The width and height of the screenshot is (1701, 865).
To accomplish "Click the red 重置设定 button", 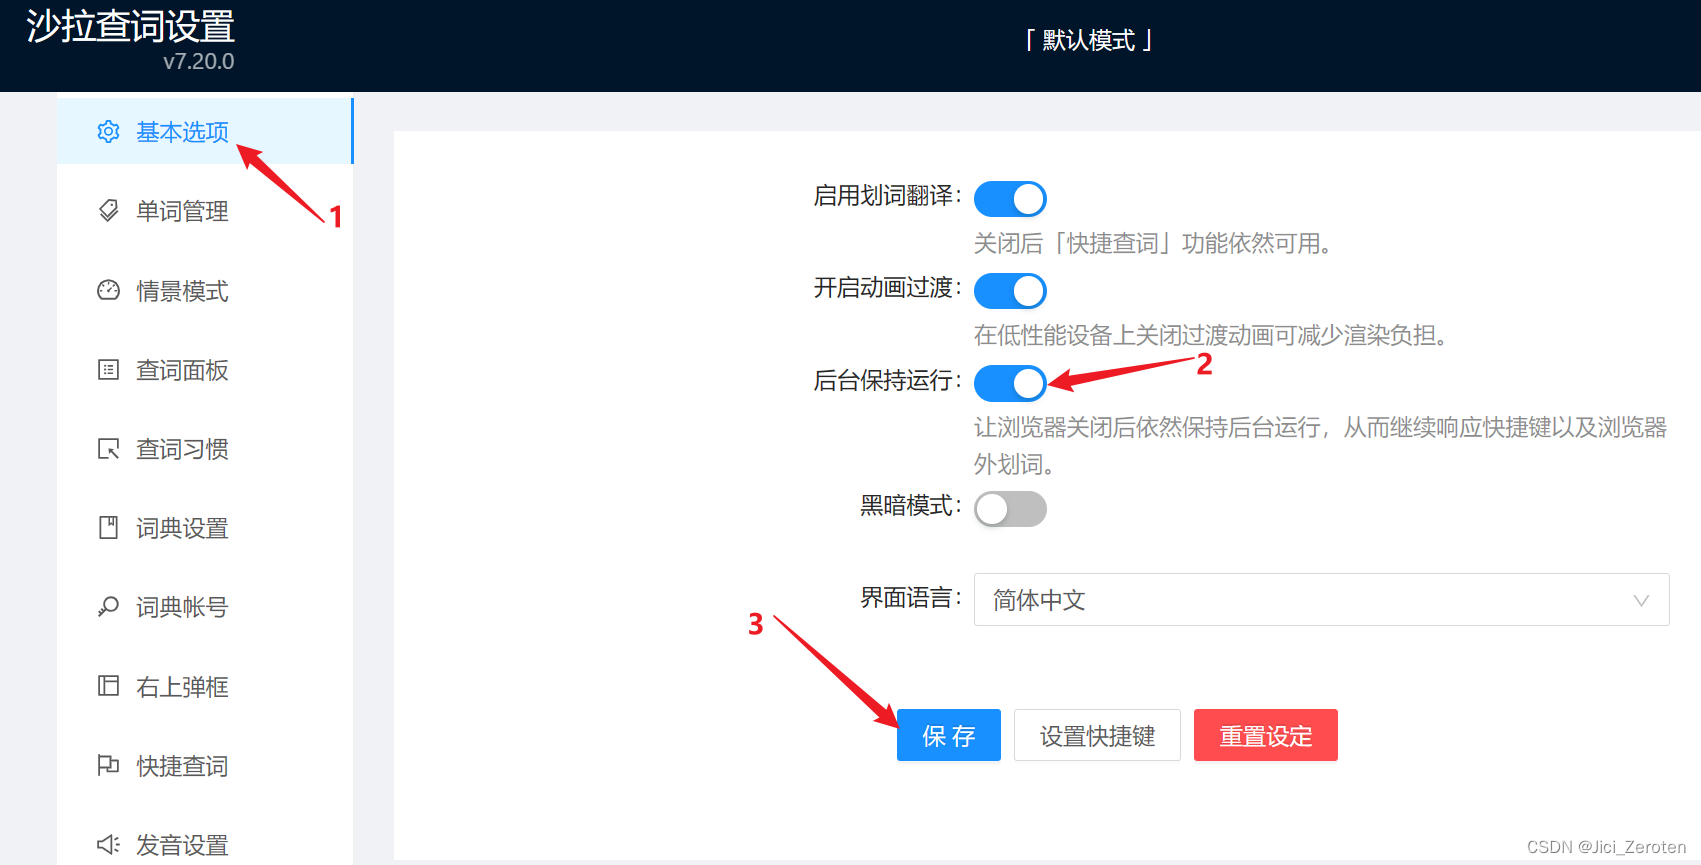I will pos(1265,735).
